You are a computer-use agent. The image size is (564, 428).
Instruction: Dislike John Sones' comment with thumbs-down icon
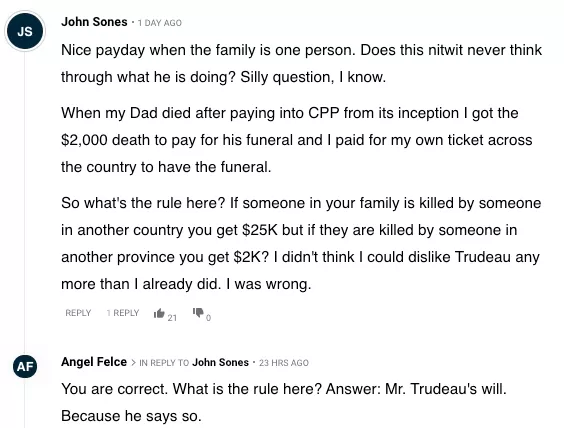[198, 313]
